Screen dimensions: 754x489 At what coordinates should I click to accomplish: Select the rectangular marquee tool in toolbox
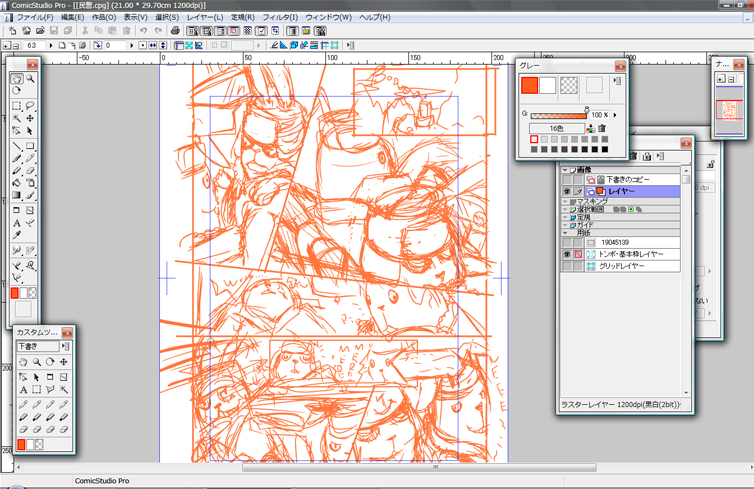[17, 105]
